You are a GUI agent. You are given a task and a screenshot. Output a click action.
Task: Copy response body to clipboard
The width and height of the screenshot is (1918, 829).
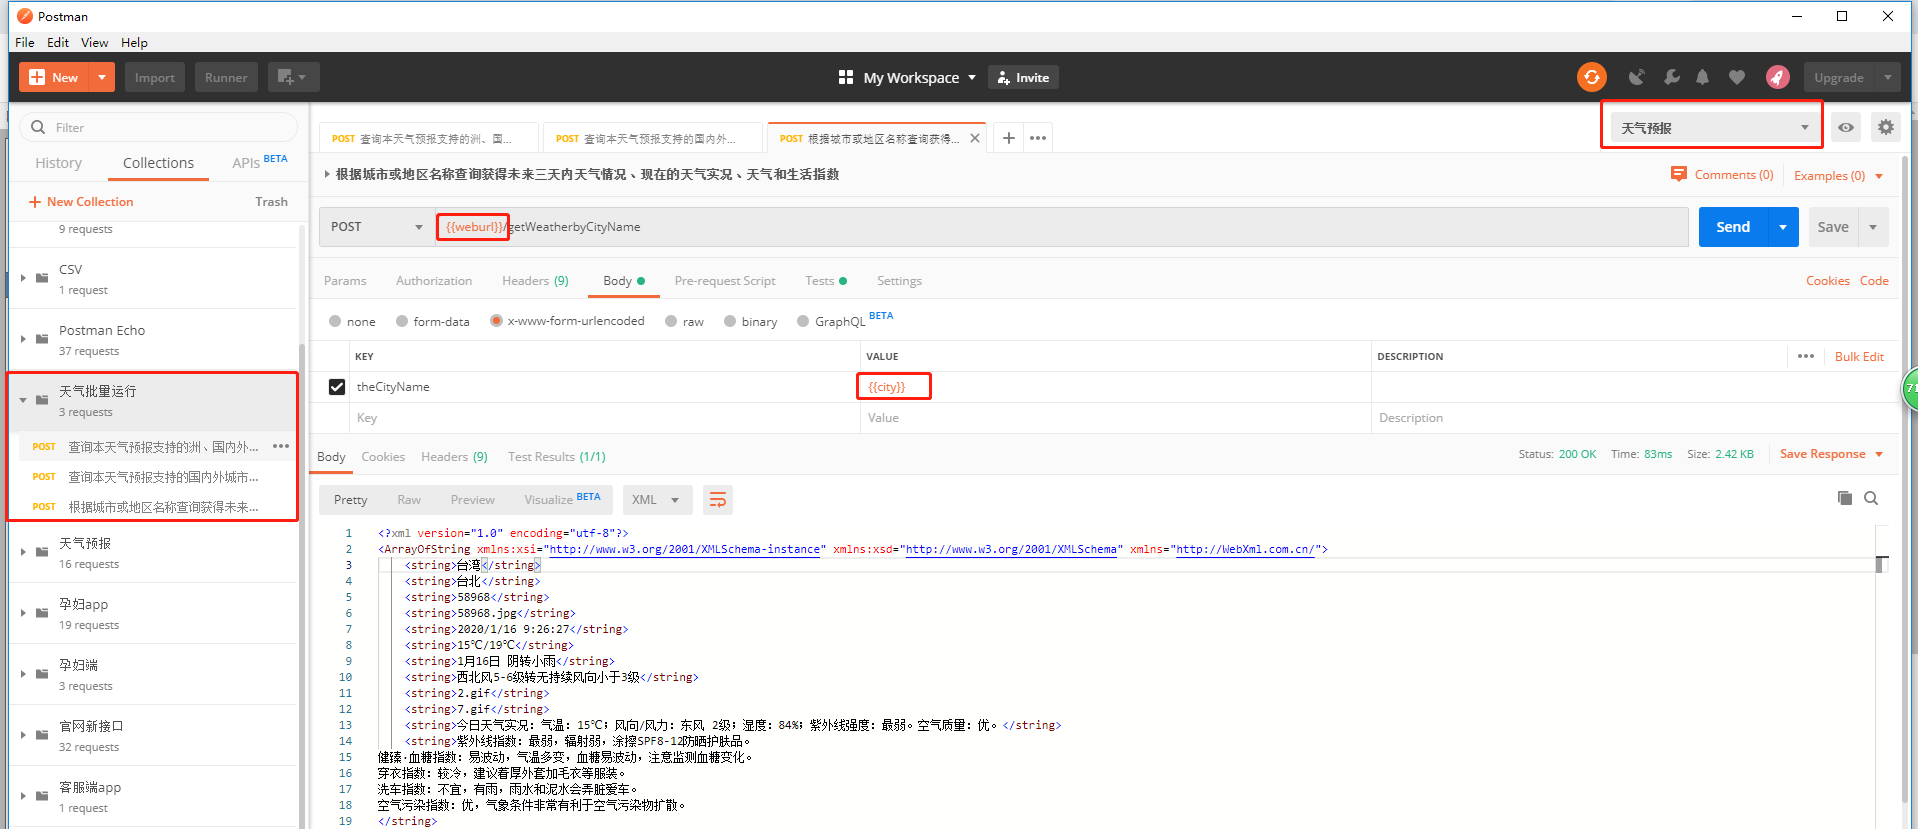1845,498
